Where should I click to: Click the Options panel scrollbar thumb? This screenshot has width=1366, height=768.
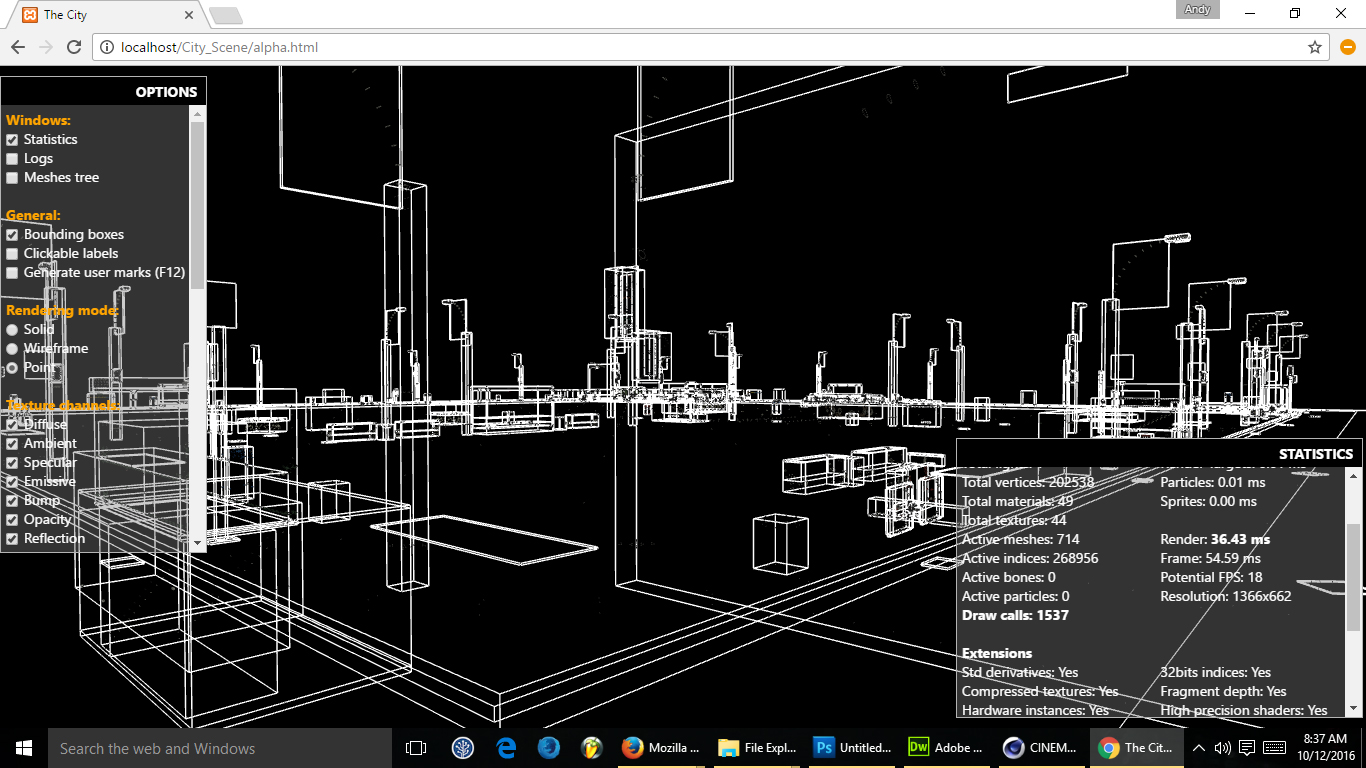tap(197, 205)
